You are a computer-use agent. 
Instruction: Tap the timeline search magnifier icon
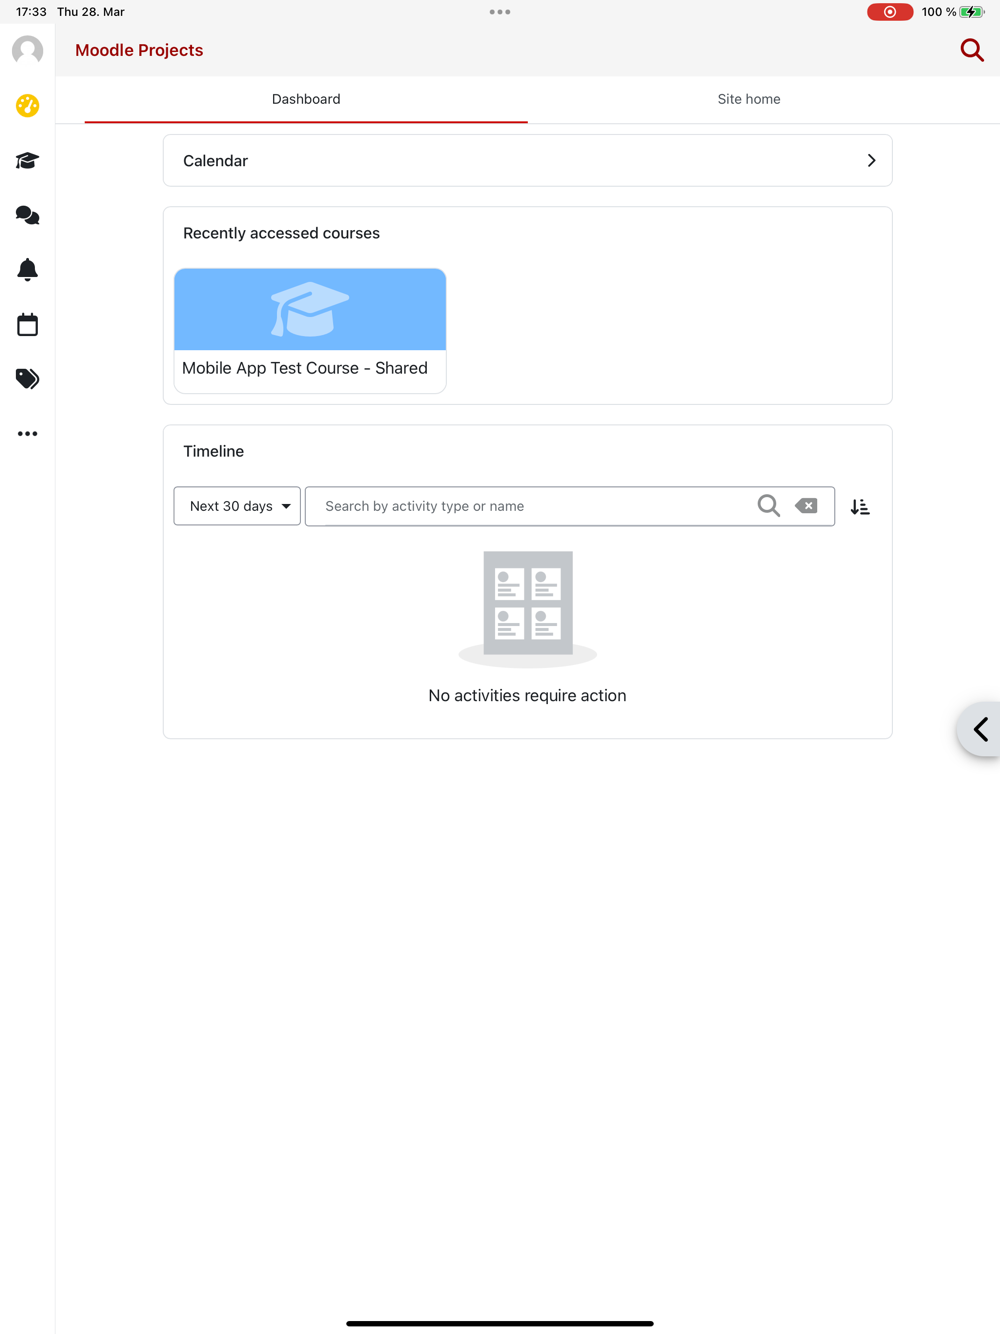click(x=768, y=506)
